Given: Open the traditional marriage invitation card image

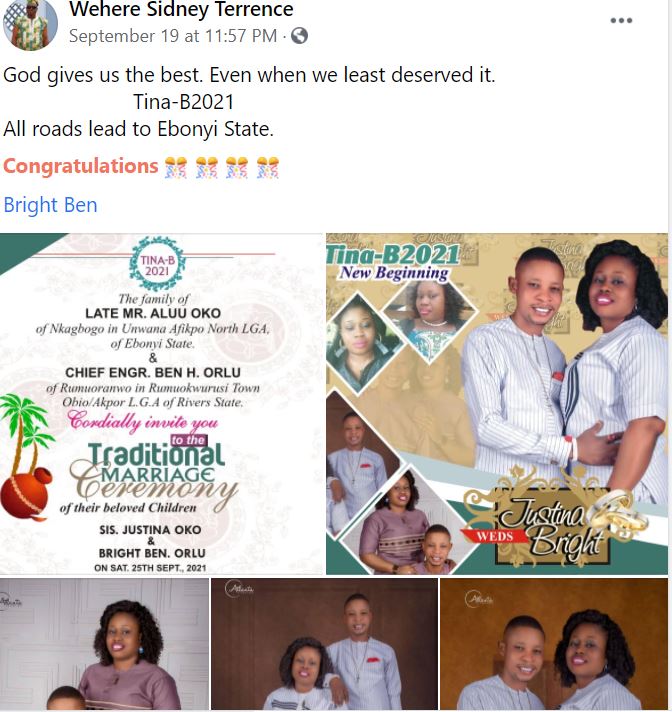Looking at the screenshot, I should (161, 404).
